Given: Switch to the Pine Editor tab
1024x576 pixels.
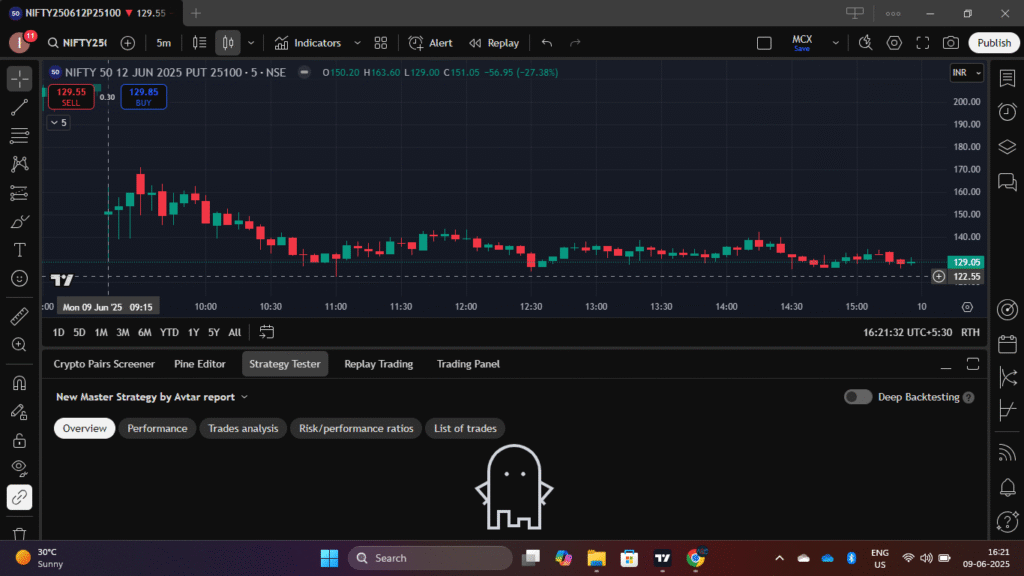Looking at the screenshot, I should pyautogui.click(x=200, y=364).
